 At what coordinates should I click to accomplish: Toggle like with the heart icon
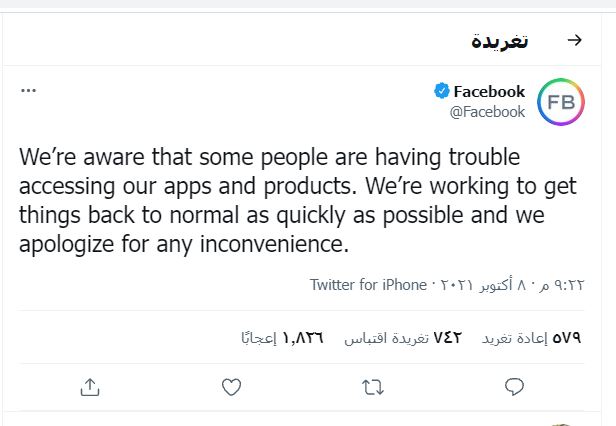231,386
